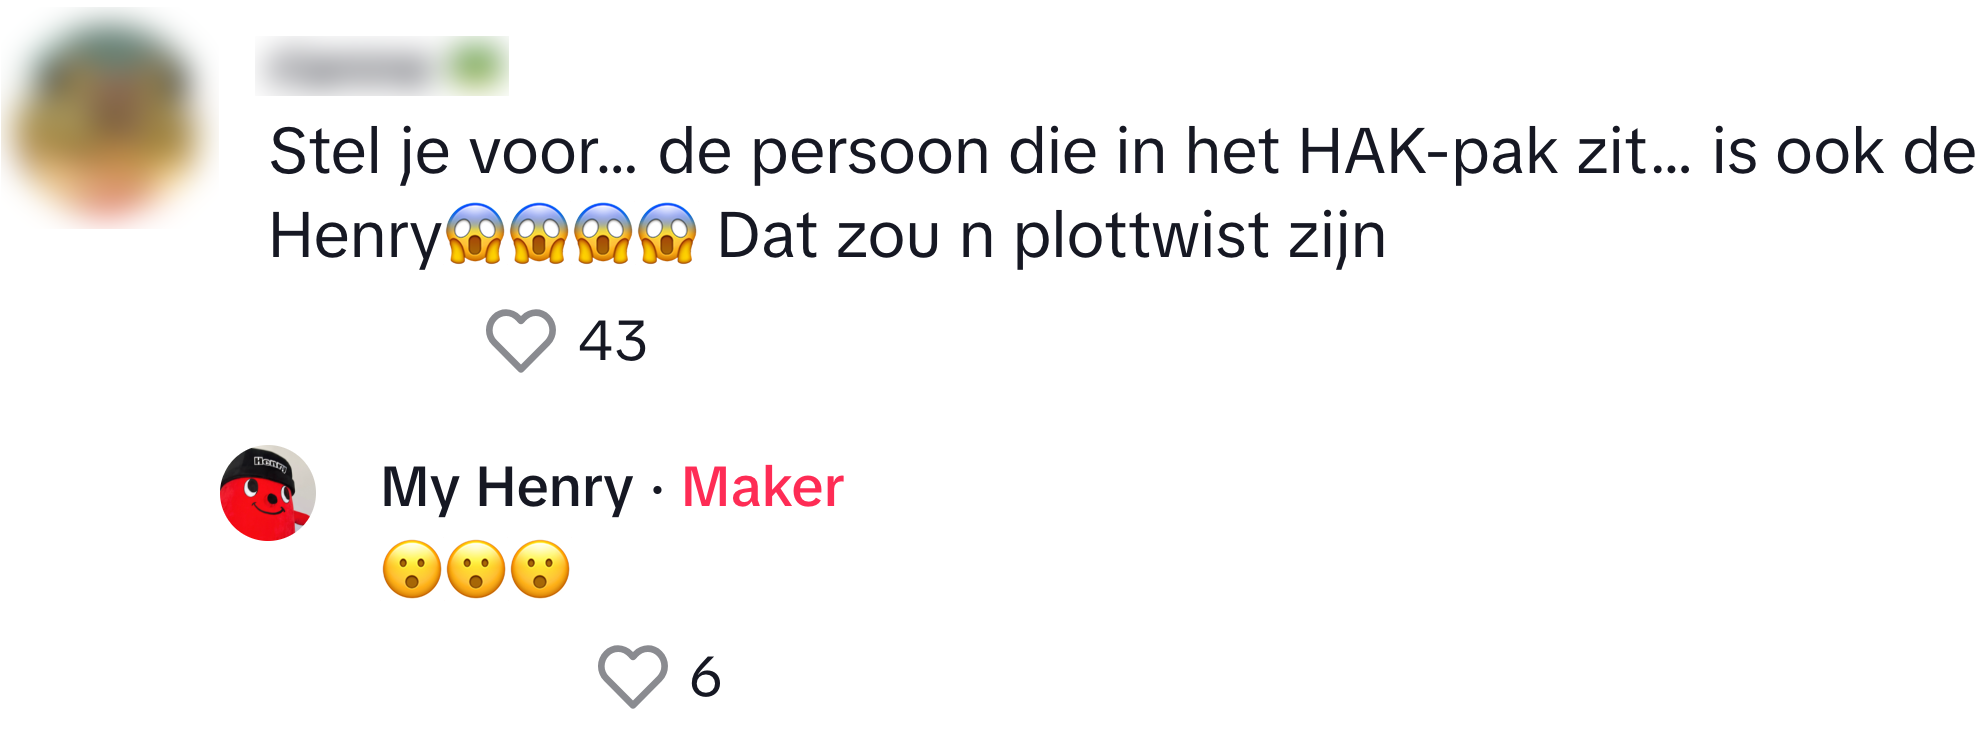
Task: Click the heart icon under My Henry's reply
Action: (631, 679)
